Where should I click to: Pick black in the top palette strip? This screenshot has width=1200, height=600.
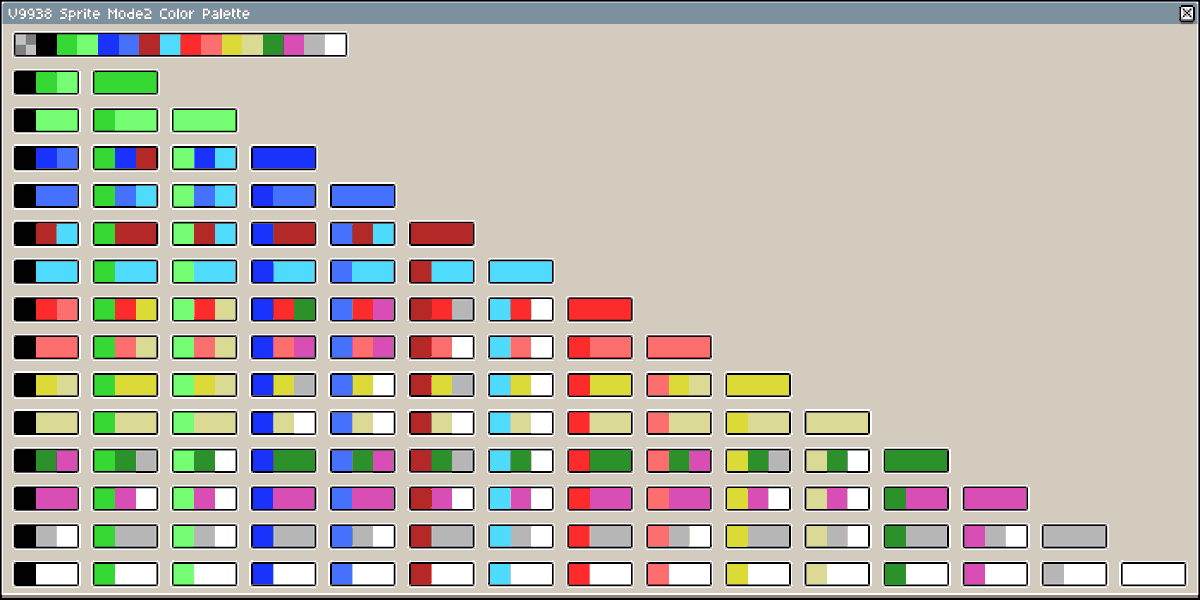(x=46, y=44)
